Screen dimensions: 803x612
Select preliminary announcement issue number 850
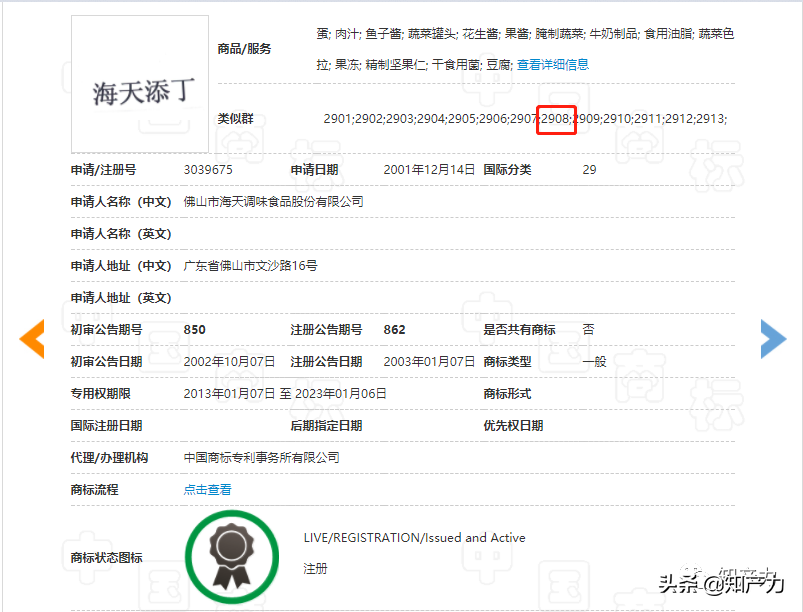click(195, 329)
